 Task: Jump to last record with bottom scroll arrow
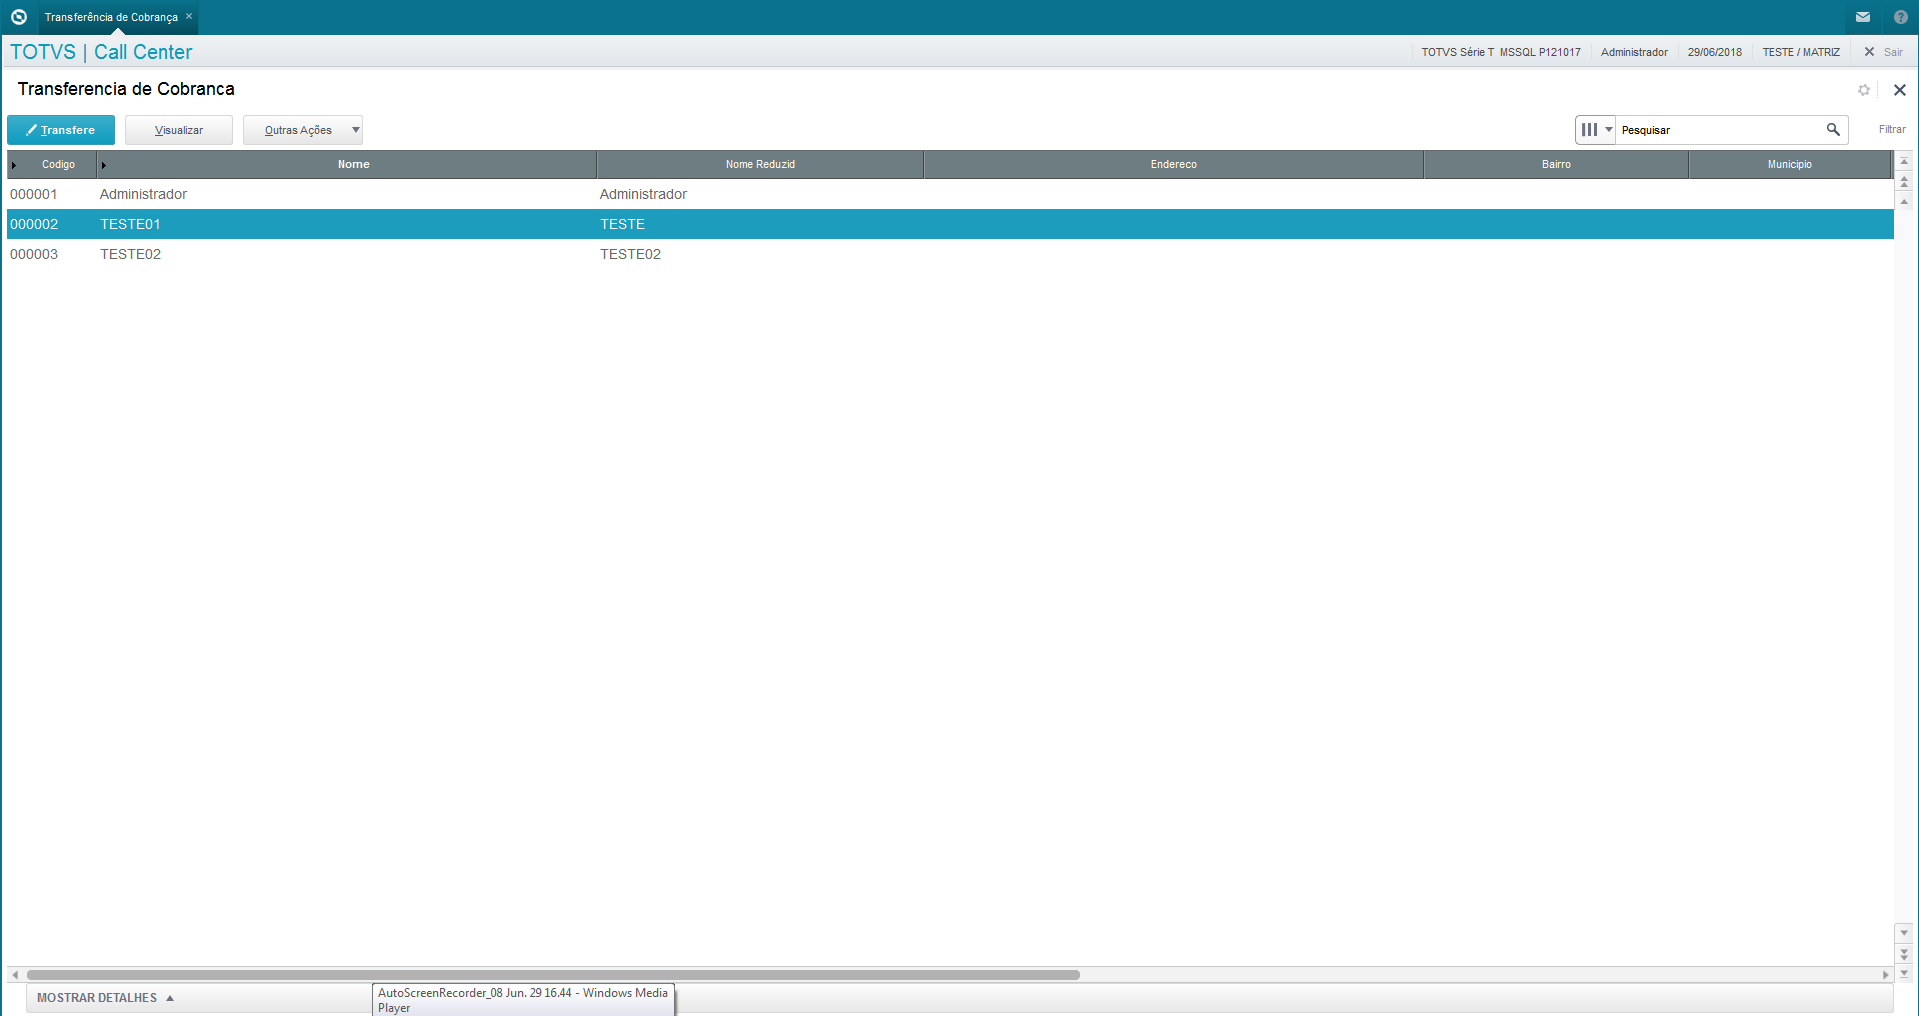pyautogui.click(x=1904, y=973)
